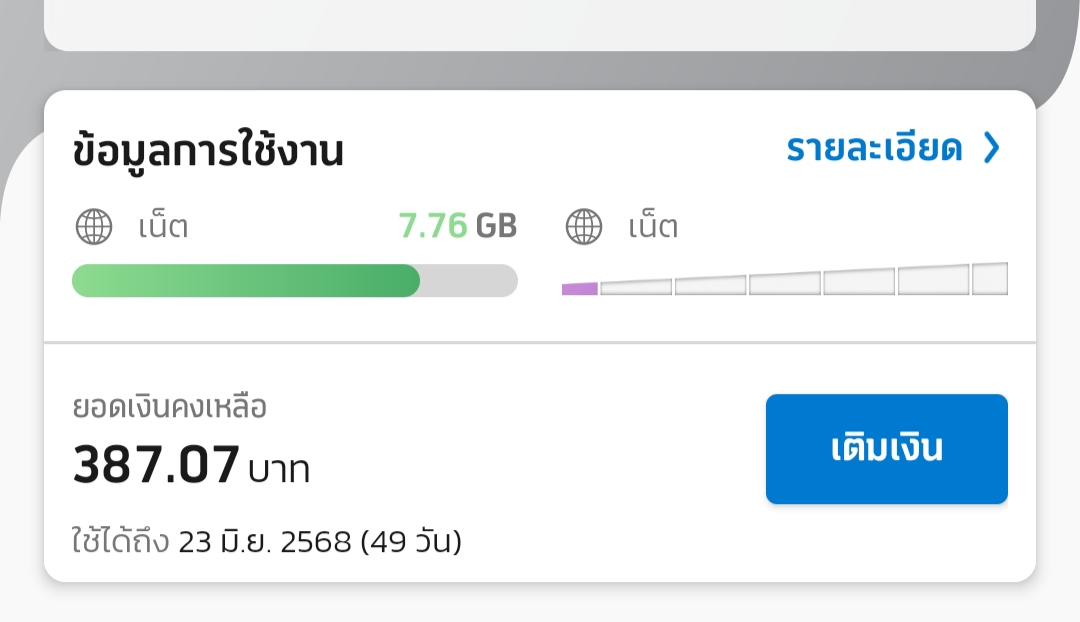Screen dimensions: 1080x622
Task: Tap the เติมเงิน top-up button
Action: pos(886,449)
